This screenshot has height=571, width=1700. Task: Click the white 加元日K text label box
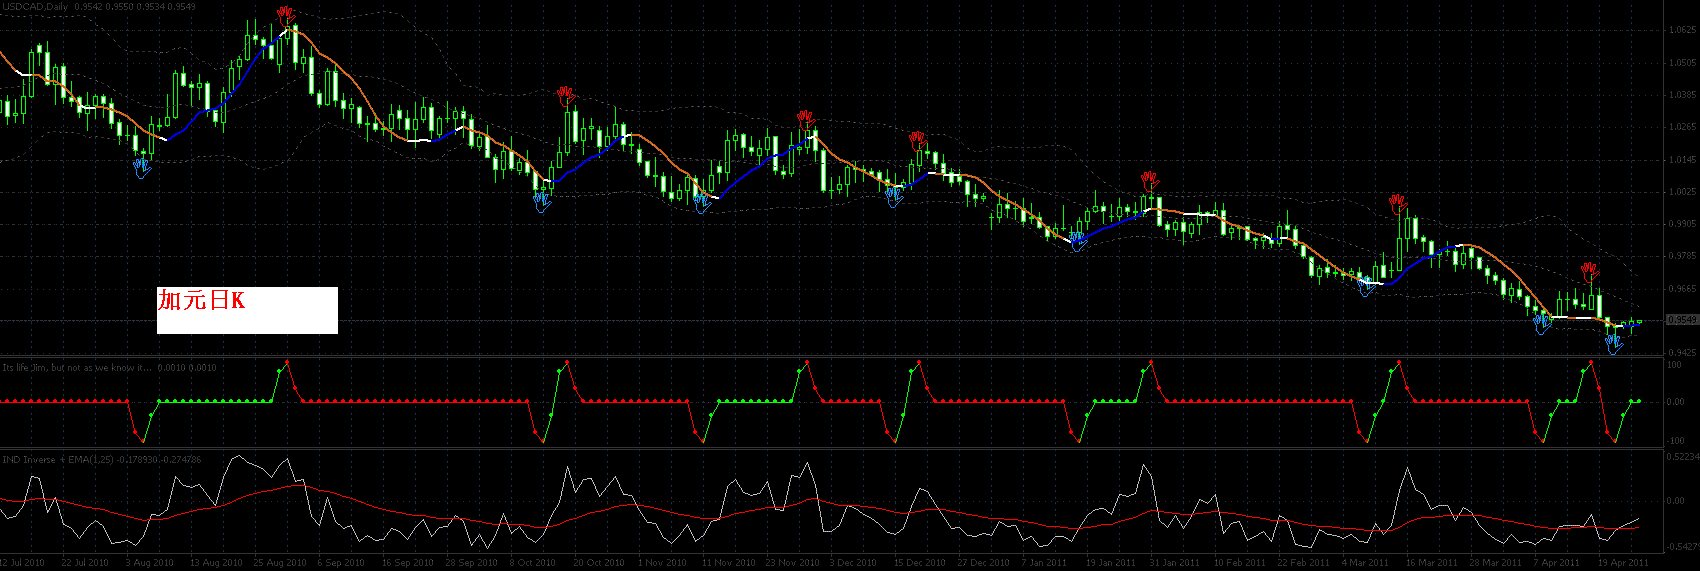click(247, 310)
